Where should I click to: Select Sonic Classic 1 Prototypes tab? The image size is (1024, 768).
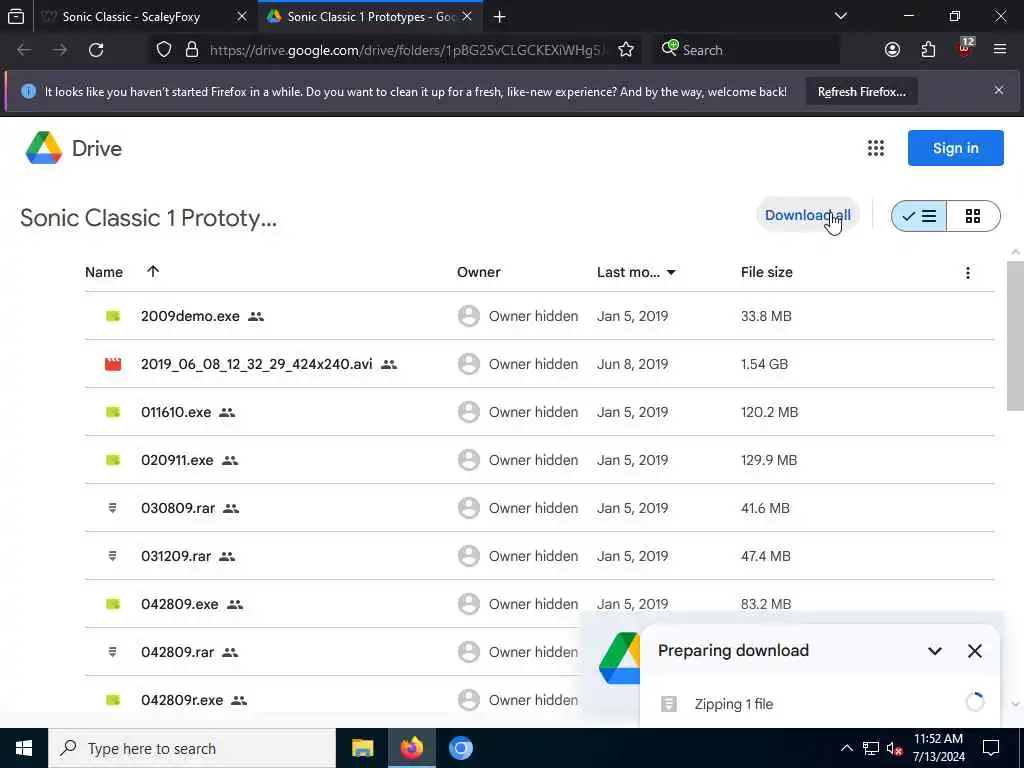pos(370,16)
